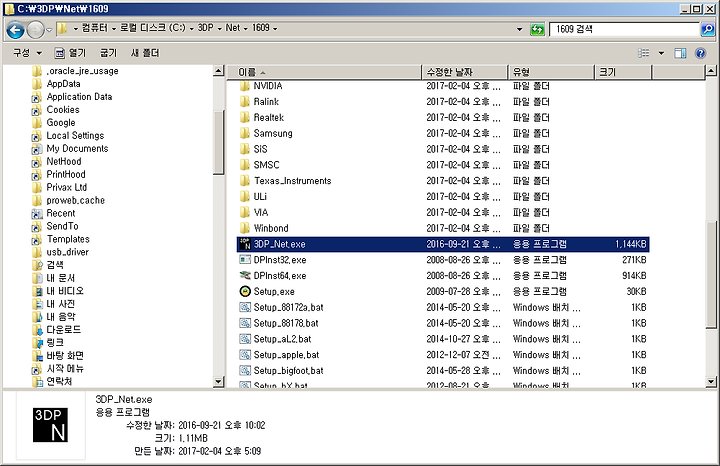This screenshot has height=466, width=720.
Task: Click navigation pane scroll up arrow
Action: coord(219,71)
